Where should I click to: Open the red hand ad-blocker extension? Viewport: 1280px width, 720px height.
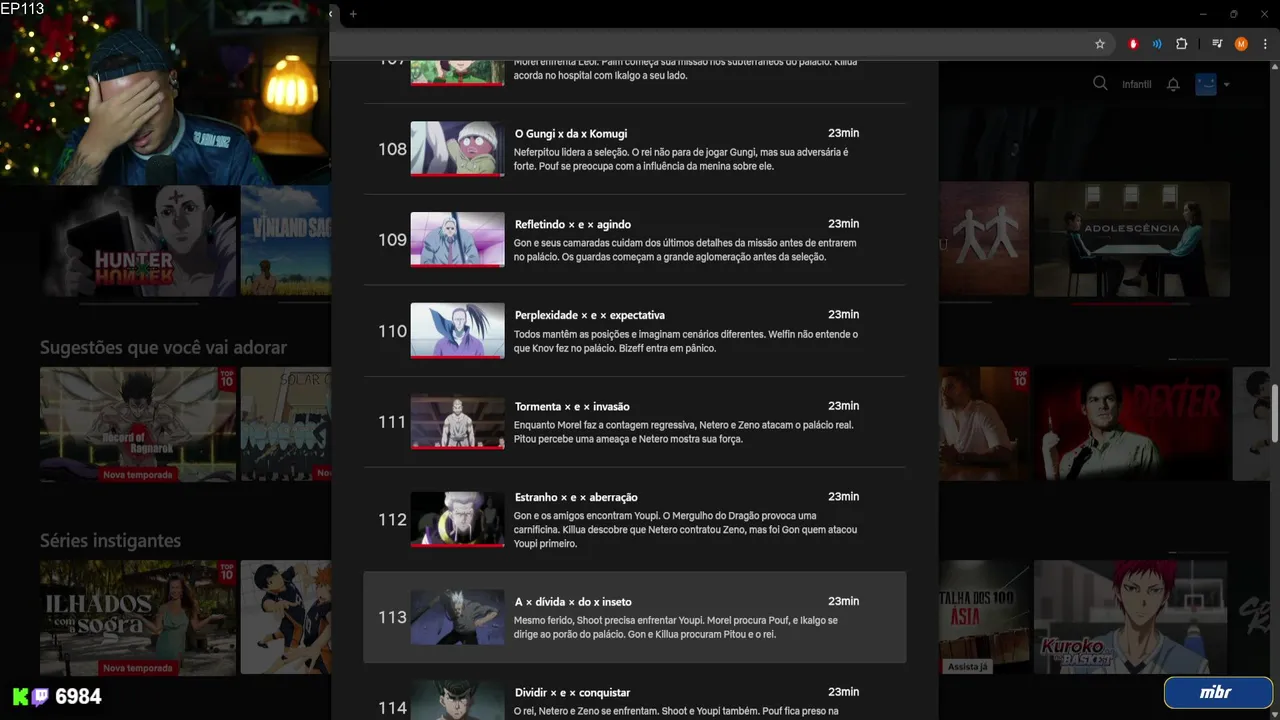pos(1133,44)
